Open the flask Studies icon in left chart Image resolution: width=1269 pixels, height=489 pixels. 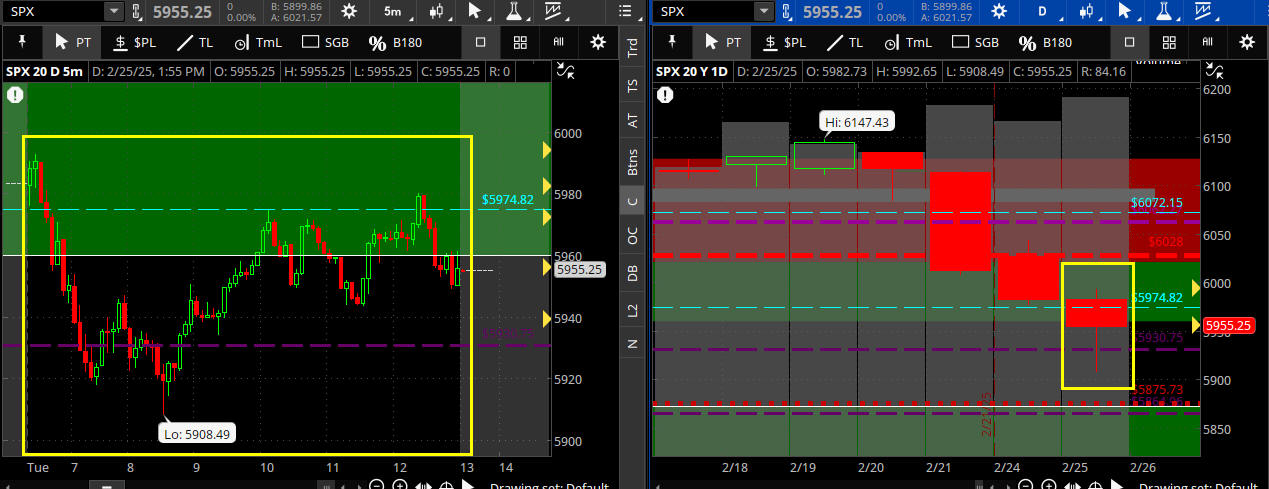coord(515,12)
